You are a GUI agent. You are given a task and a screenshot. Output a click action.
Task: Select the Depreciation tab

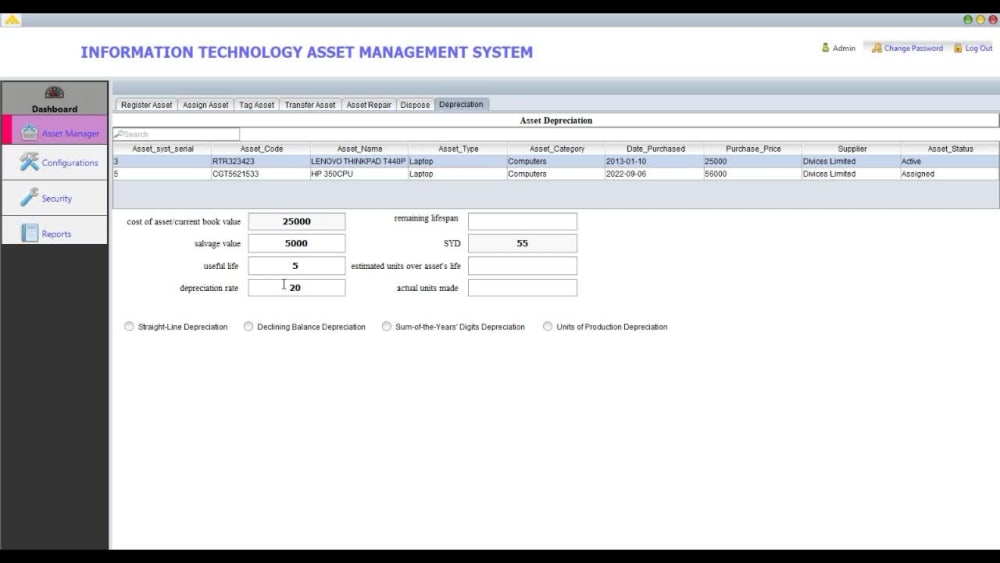tap(461, 104)
